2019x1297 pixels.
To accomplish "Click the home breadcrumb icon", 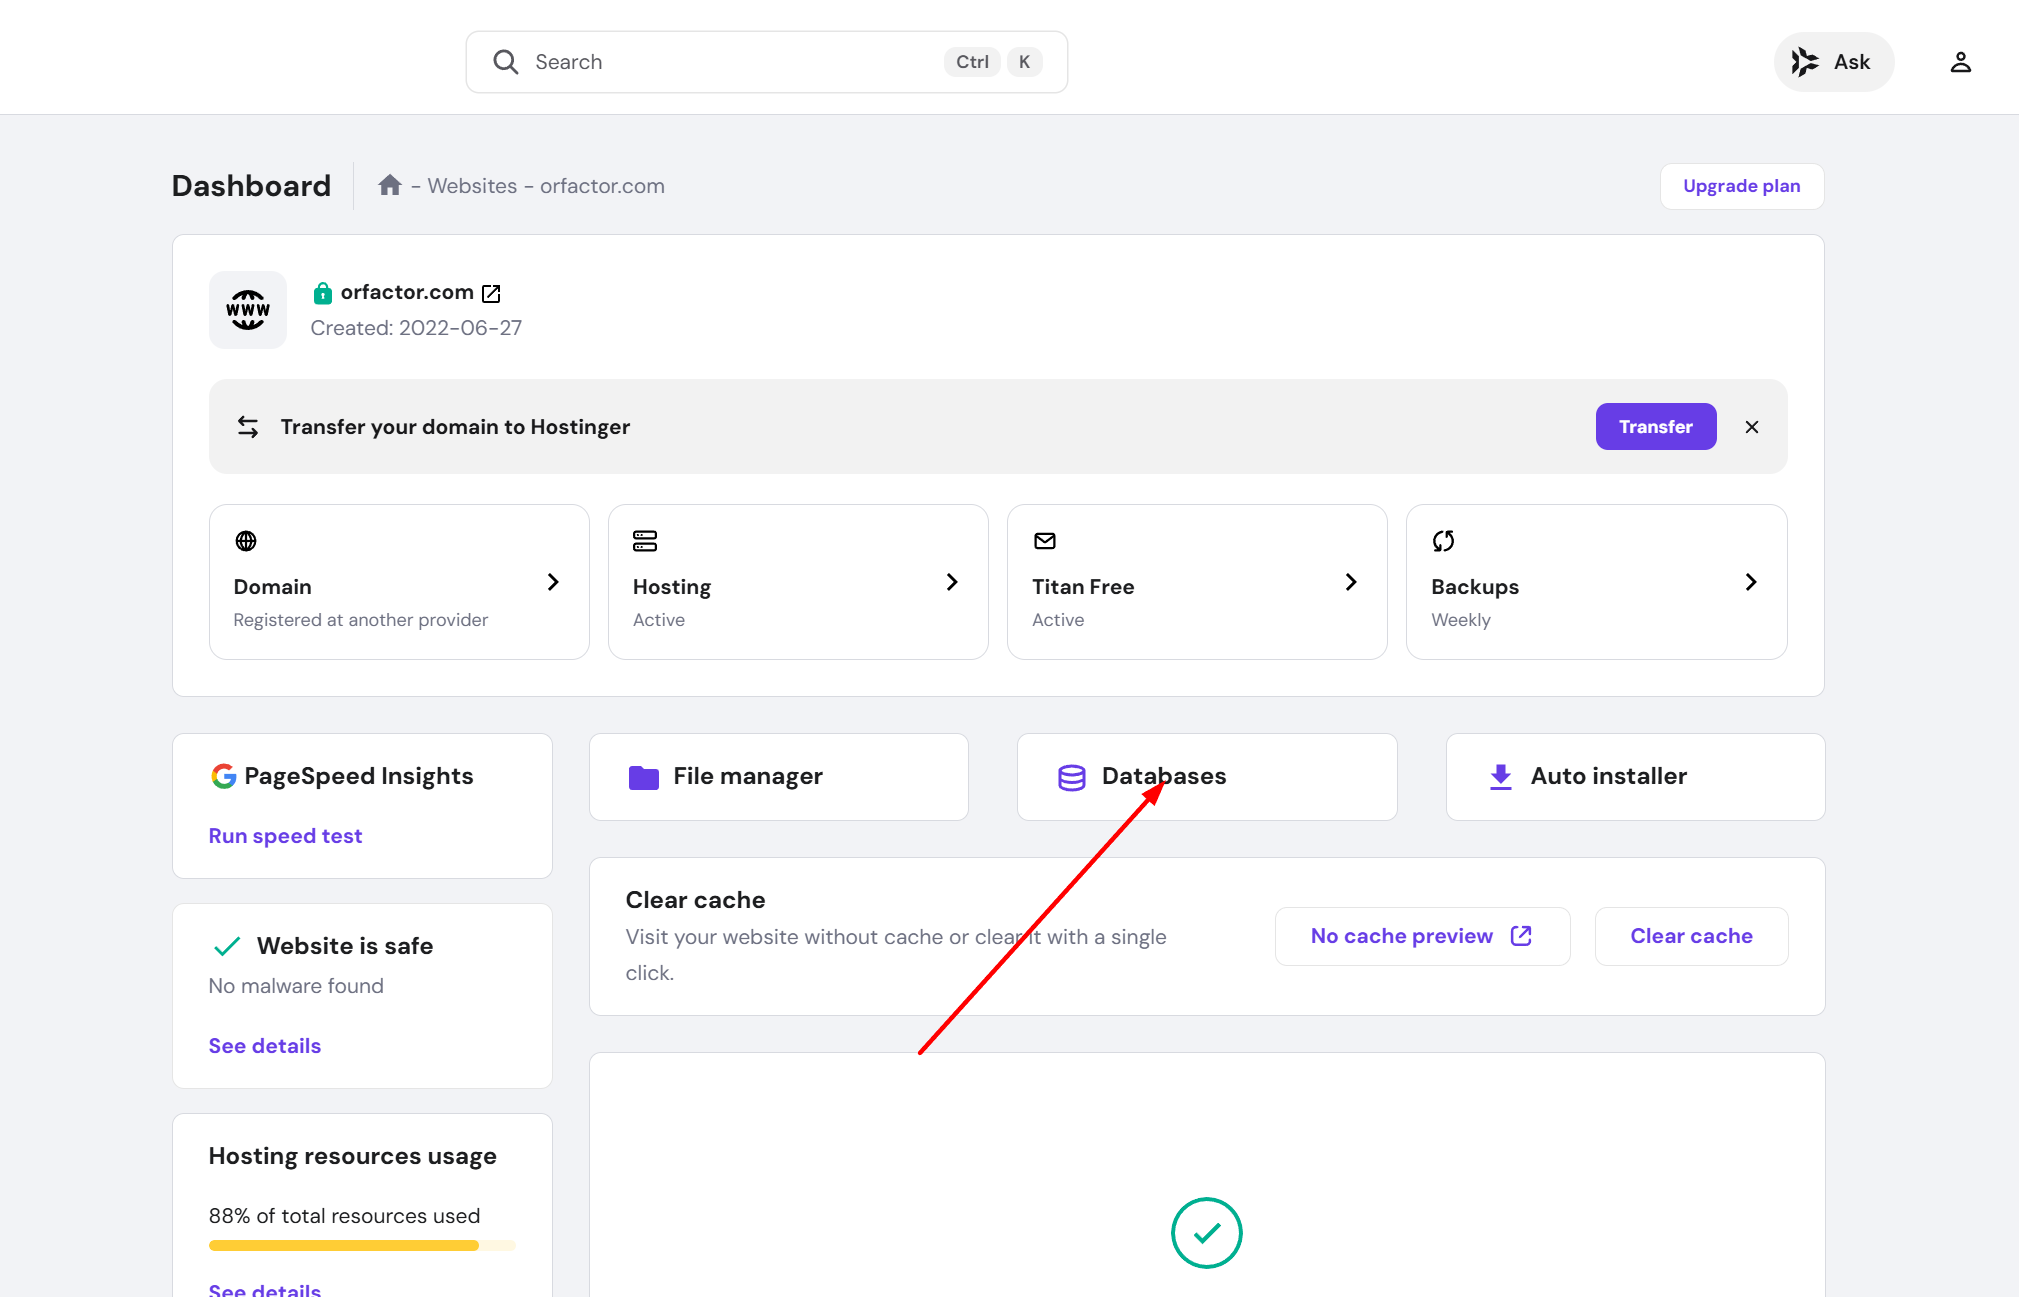I will point(390,185).
